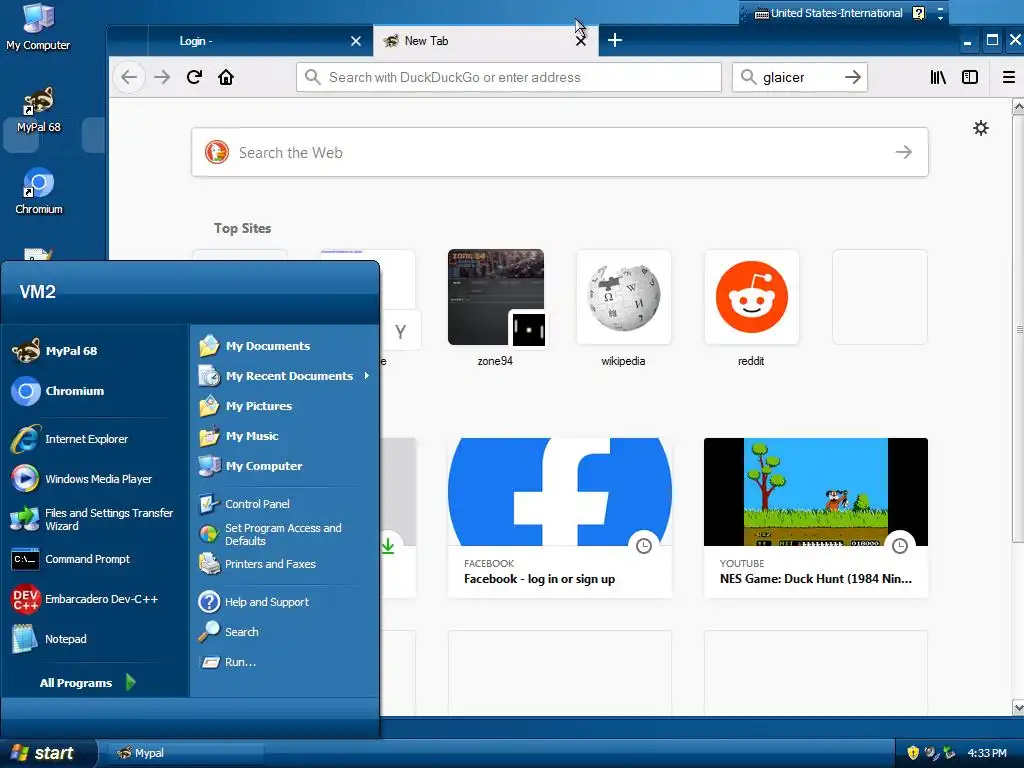Go to the home page icon
The image size is (1024, 768).
click(226, 77)
